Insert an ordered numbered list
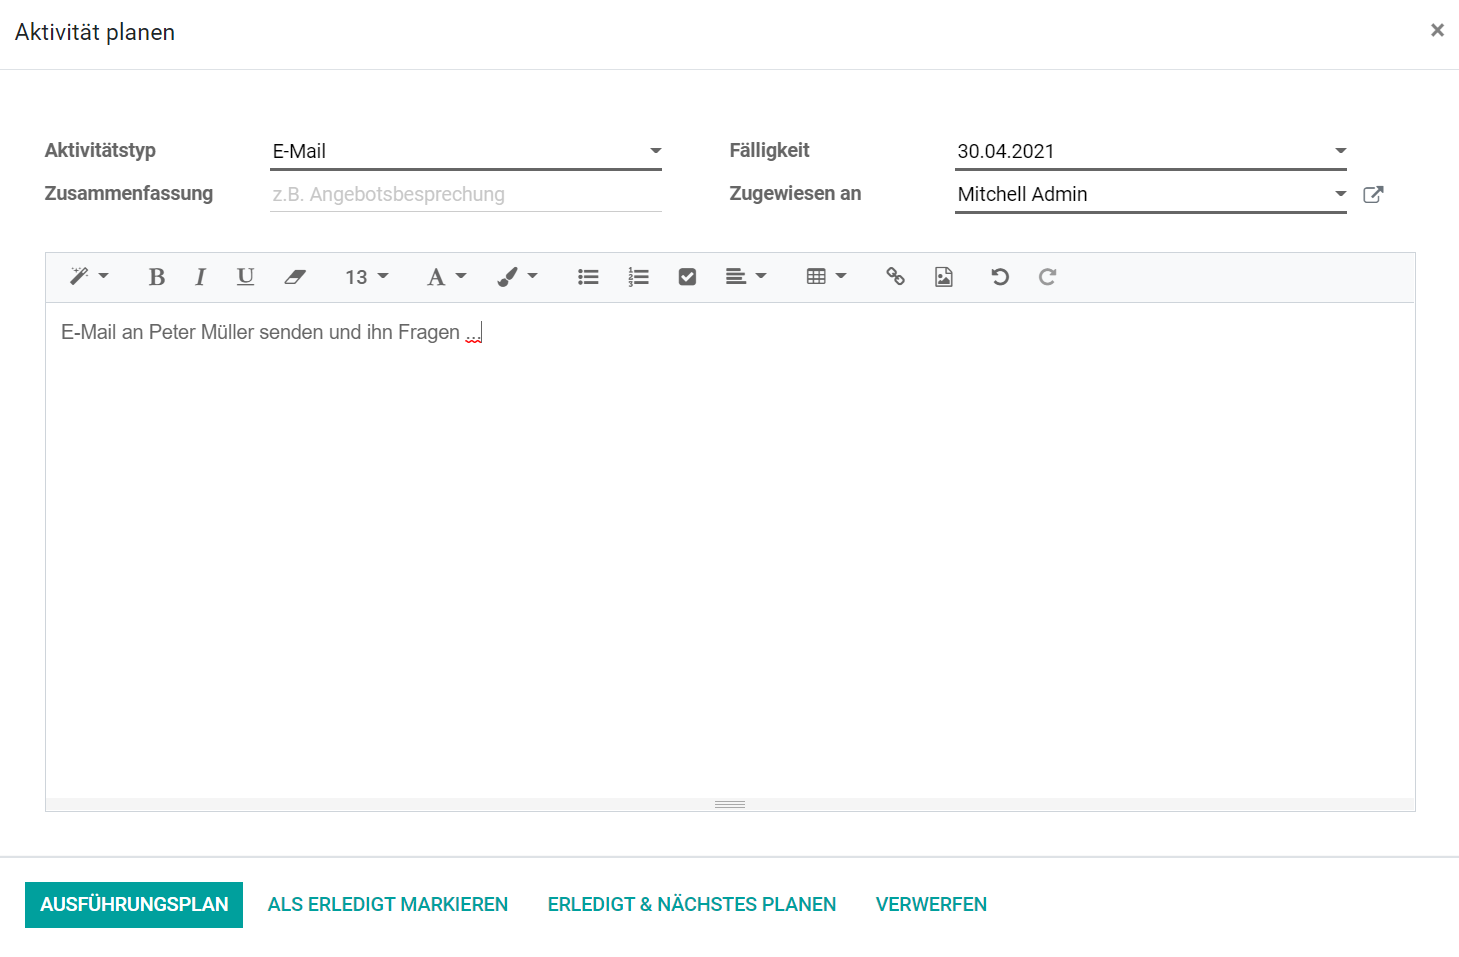 pyautogui.click(x=638, y=277)
